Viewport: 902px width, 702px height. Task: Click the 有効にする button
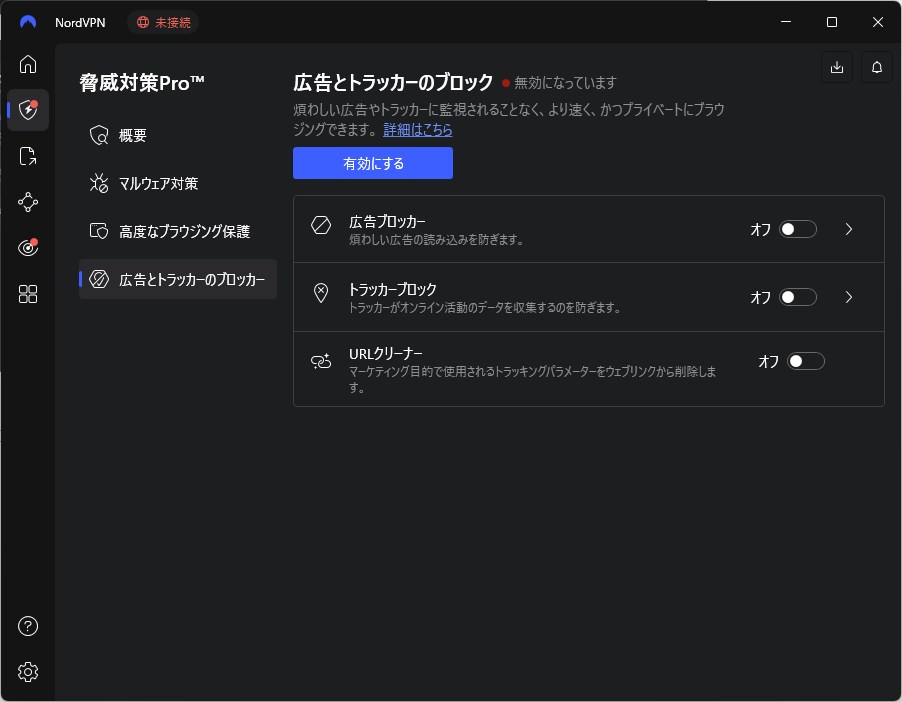click(x=372, y=163)
